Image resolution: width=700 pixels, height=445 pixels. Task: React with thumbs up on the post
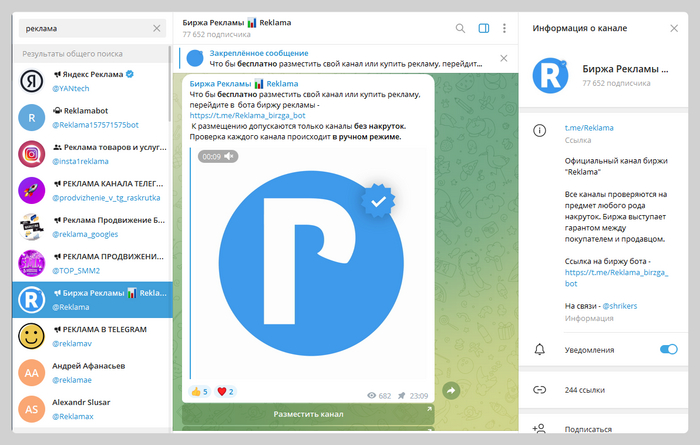[x=200, y=391]
